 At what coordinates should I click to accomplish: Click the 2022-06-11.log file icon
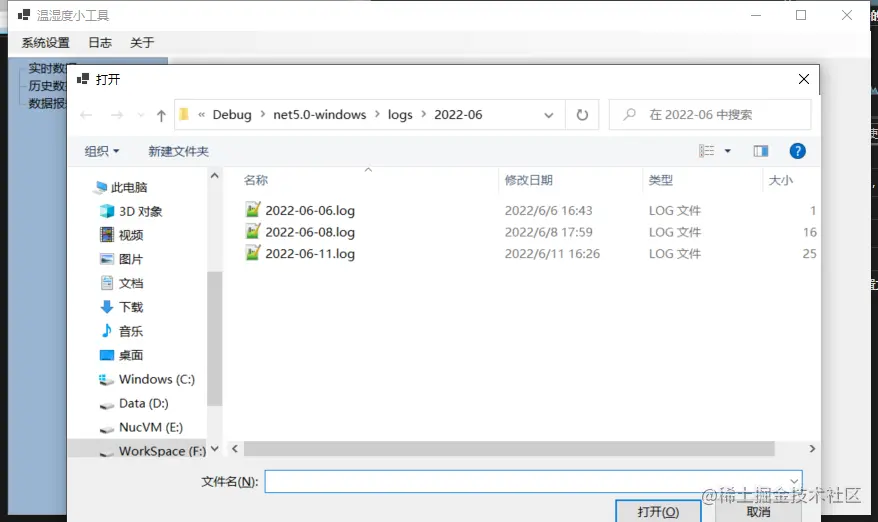pos(253,253)
